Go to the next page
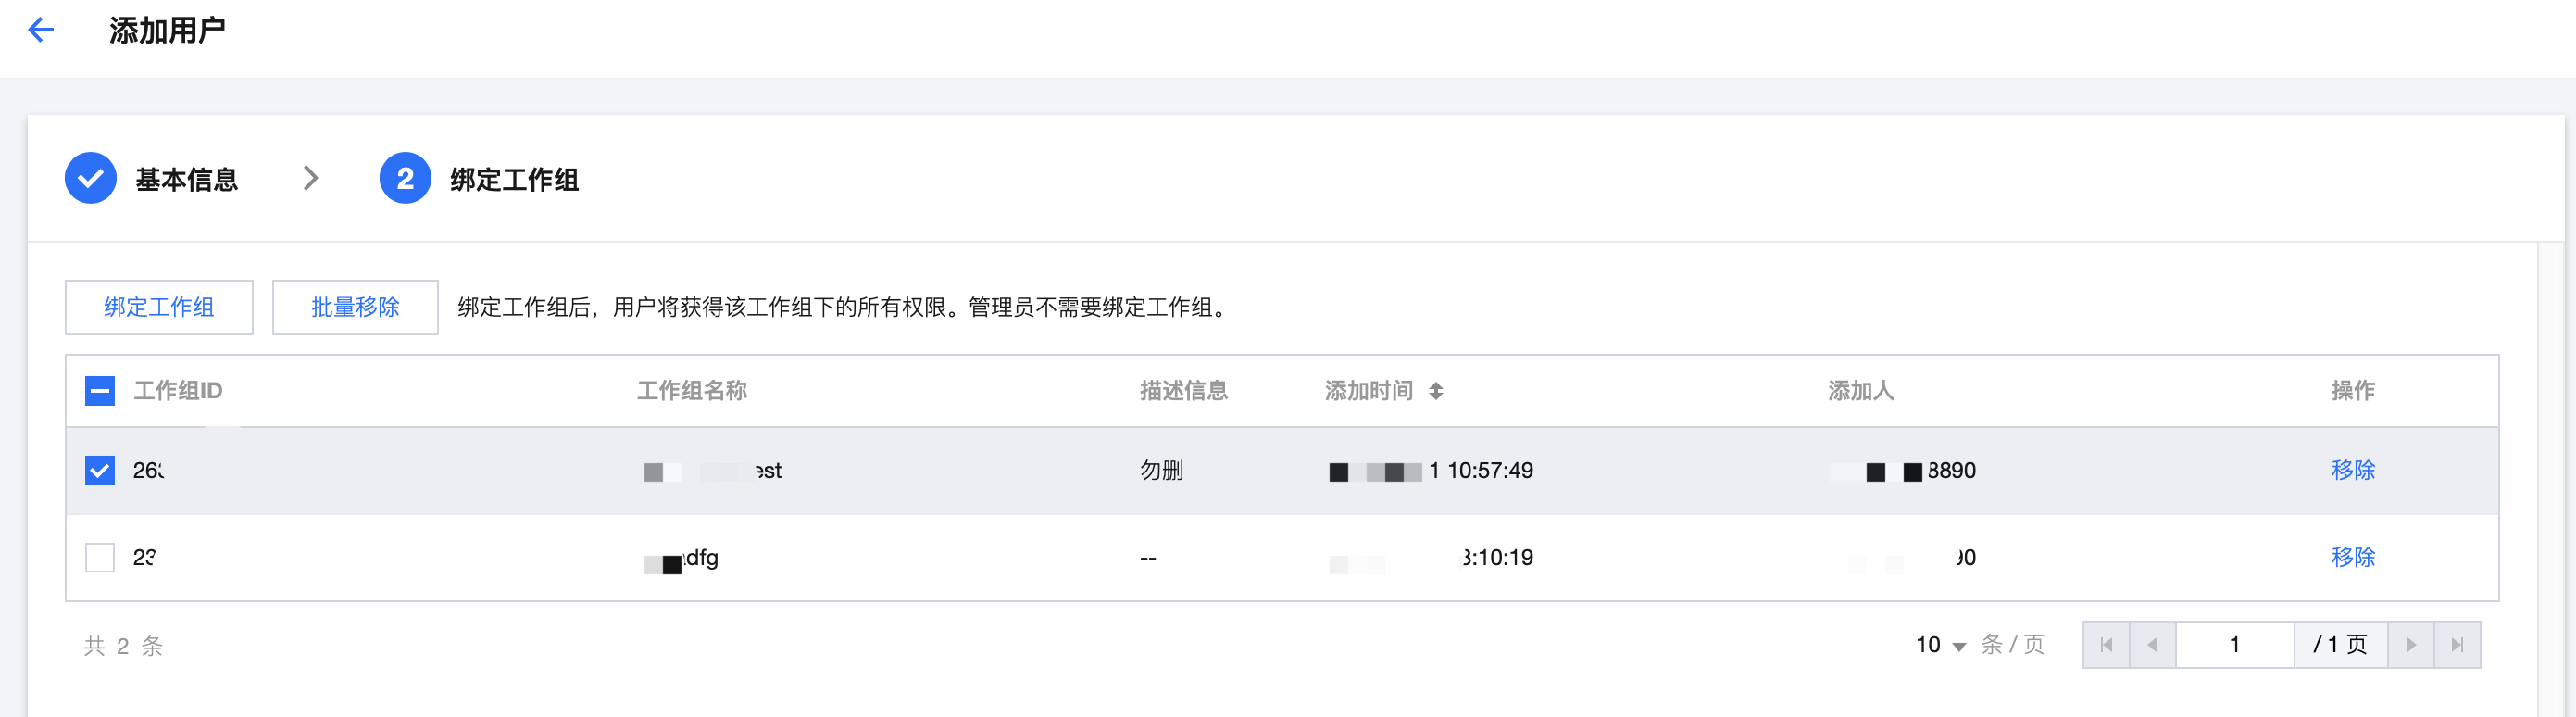This screenshot has height=717, width=2576. (x=2411, y=645)
